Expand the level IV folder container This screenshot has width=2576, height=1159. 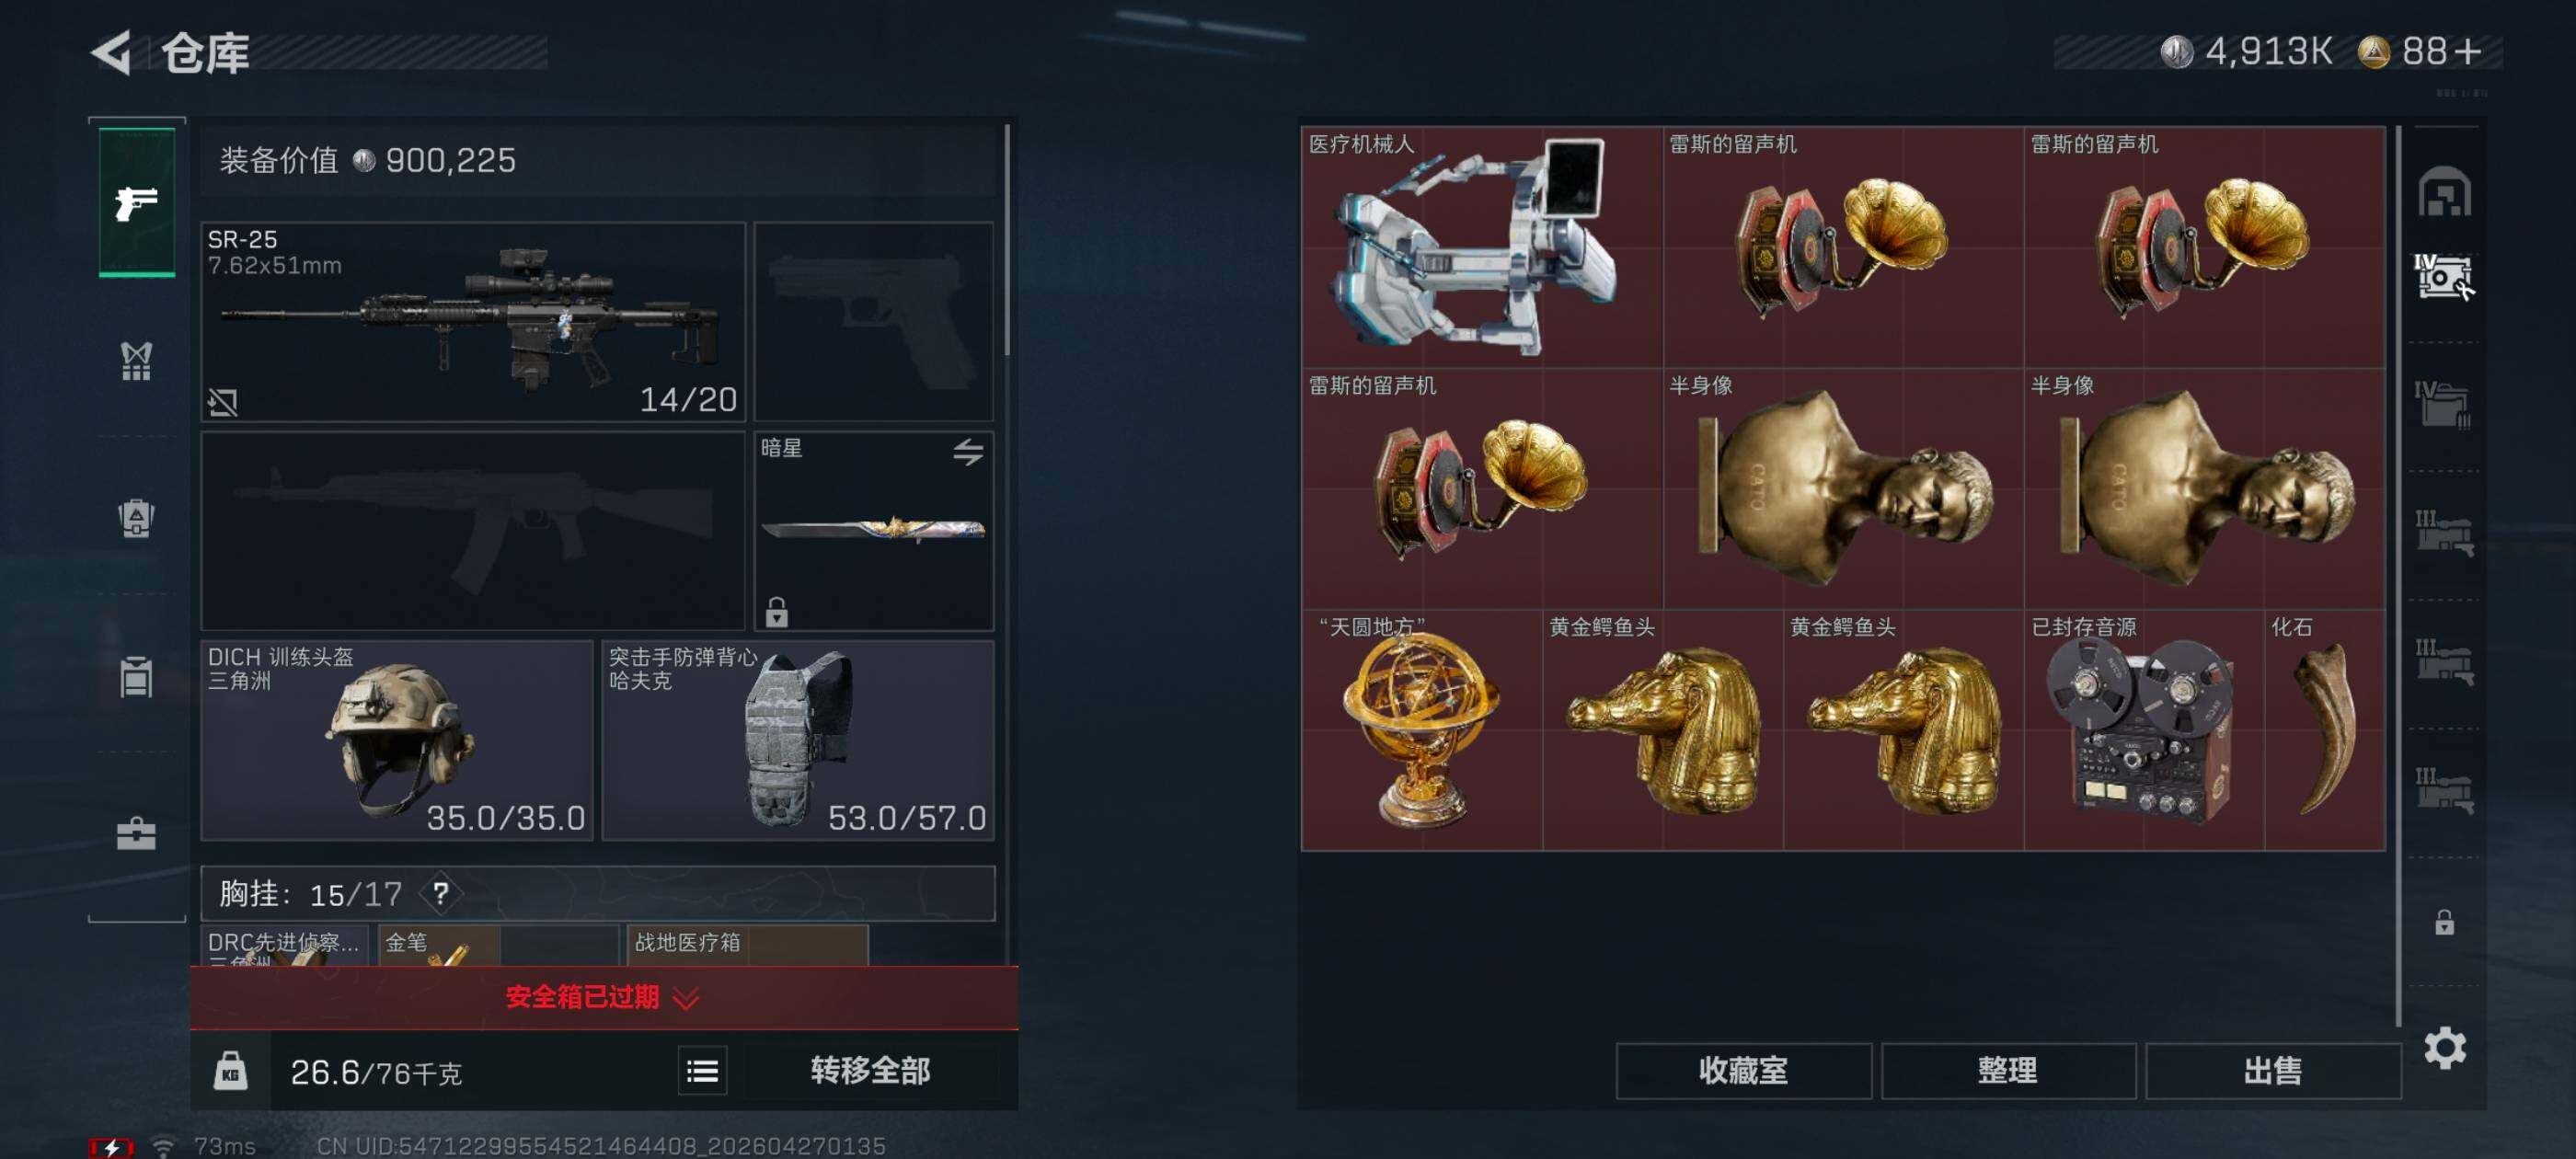click(2444, 404)
